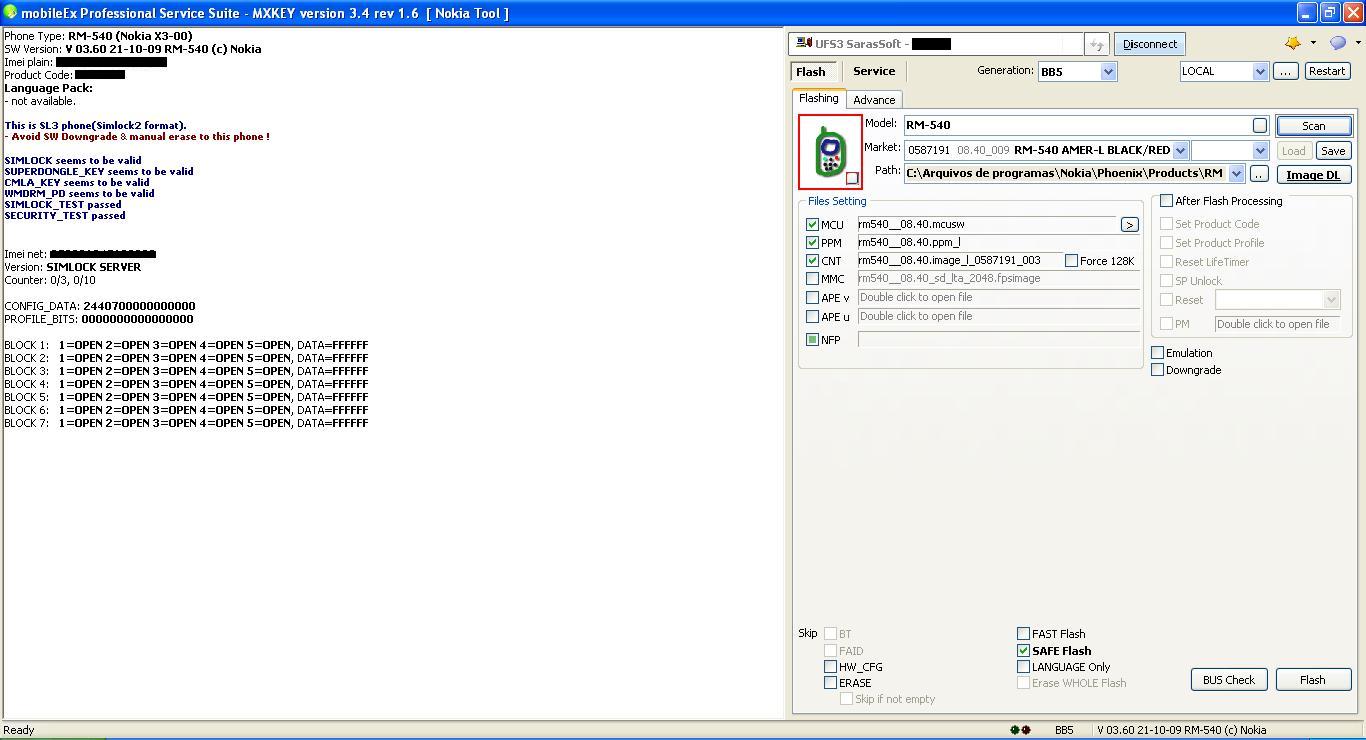
Task: Click the Disconnect button
Action: [x=1149, y=44]
